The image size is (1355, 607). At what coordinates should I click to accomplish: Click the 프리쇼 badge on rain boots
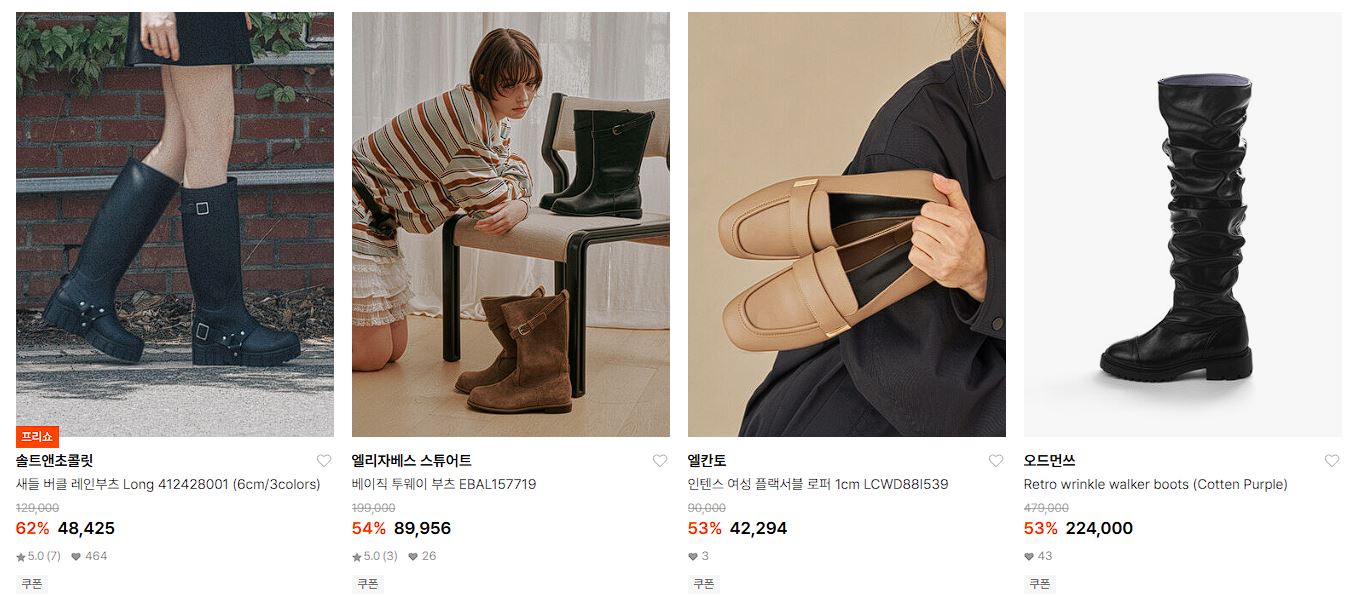tap(38, 436)
